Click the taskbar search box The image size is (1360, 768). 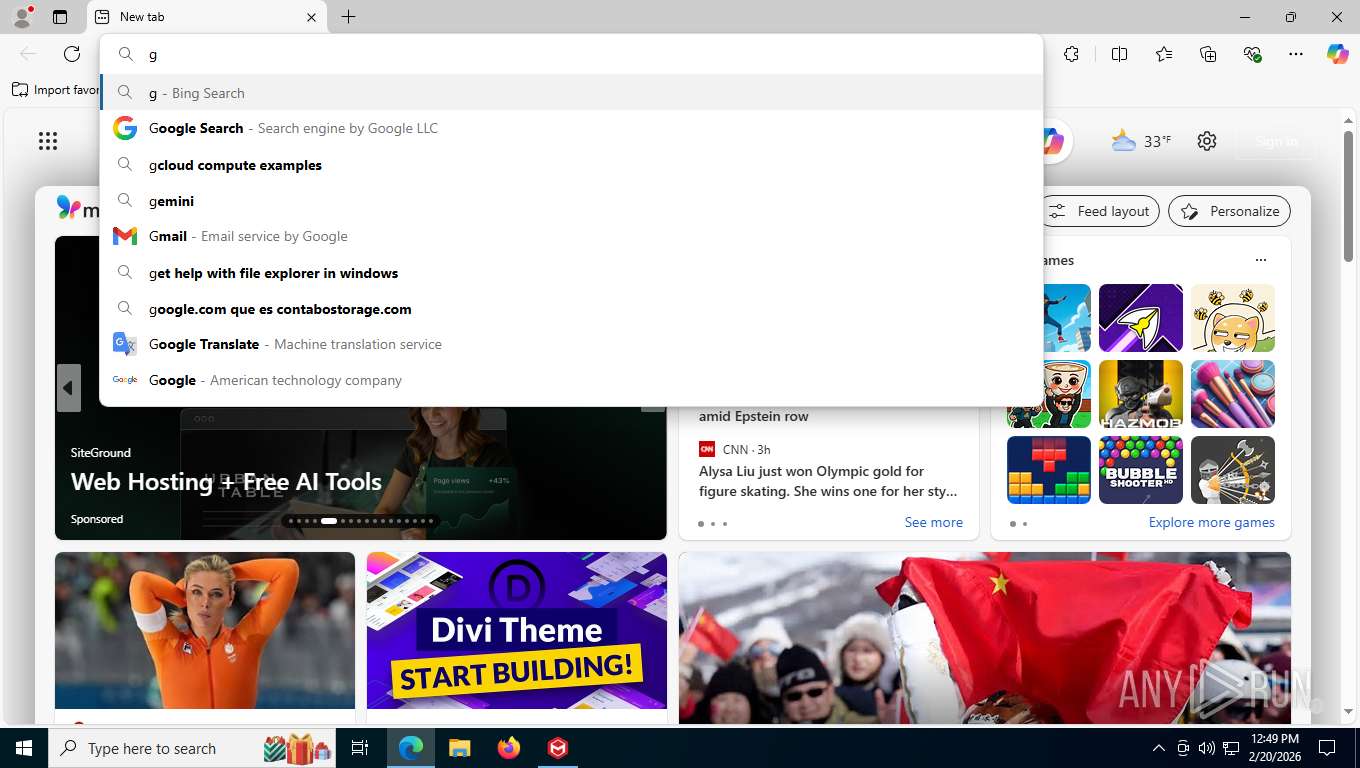click(x=194, y=748)
